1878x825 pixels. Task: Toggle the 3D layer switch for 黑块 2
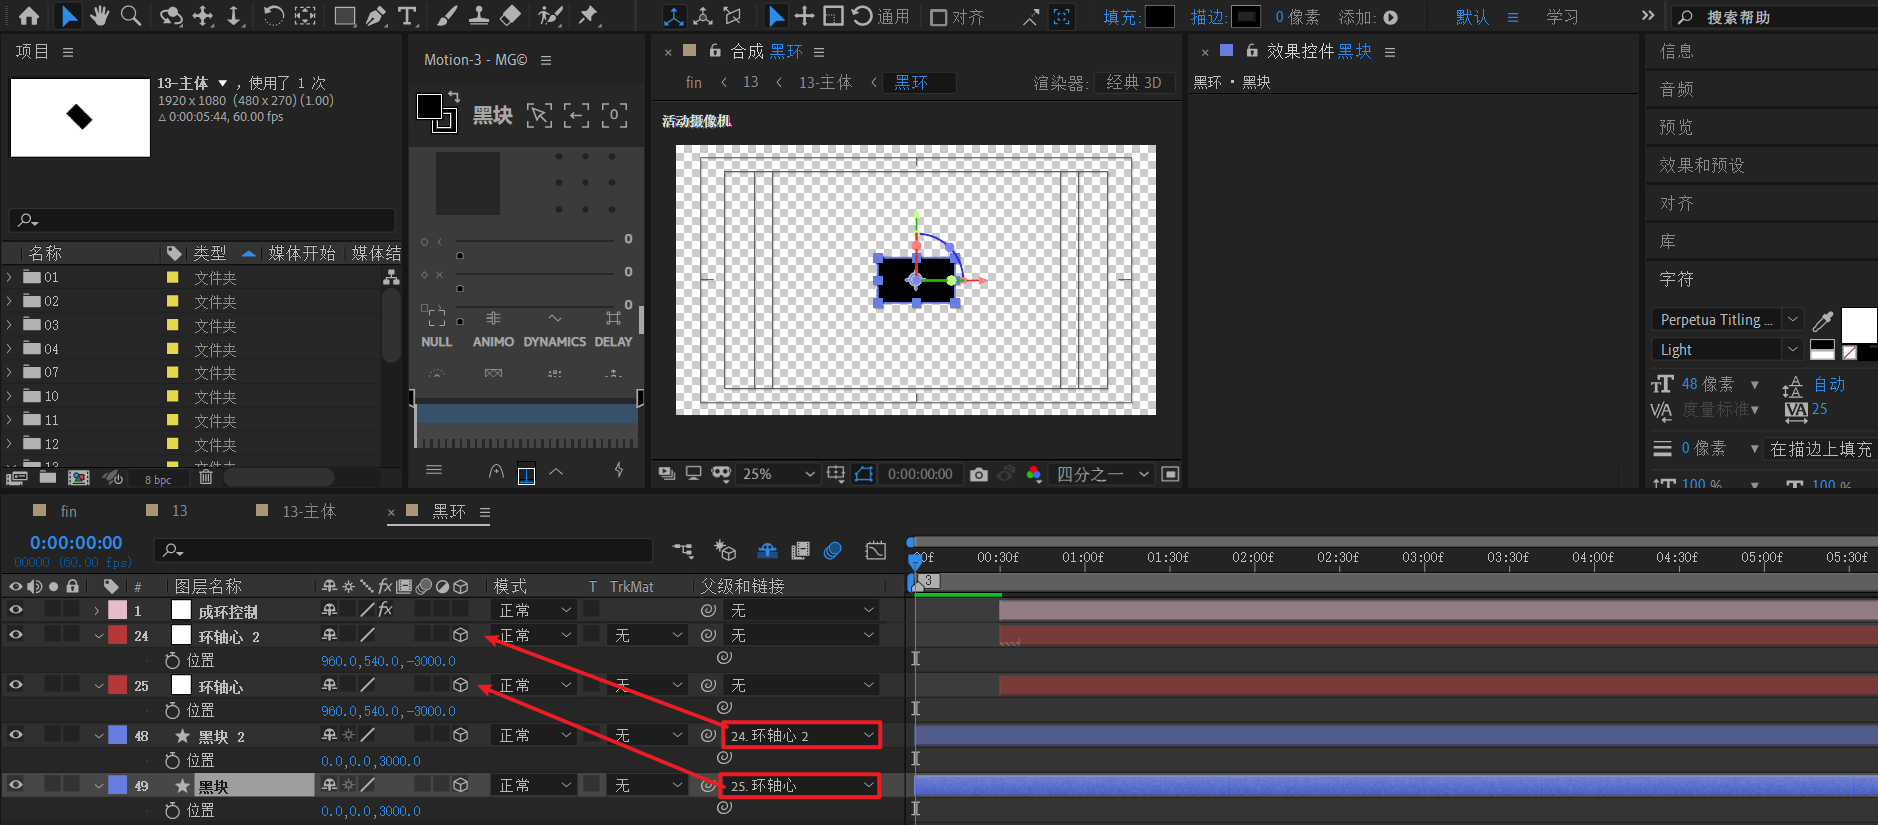coord(460,735)
